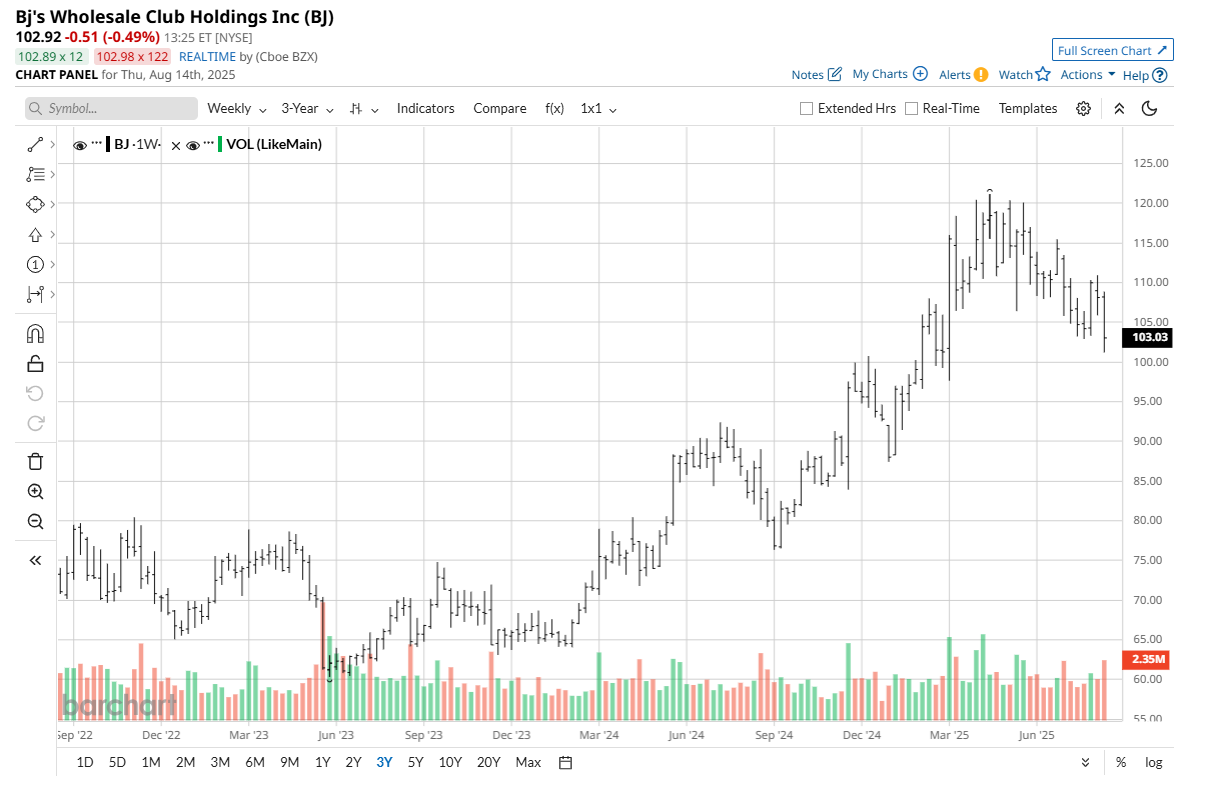Click the VOL green color swatch
Screen dimensions: 1222x792
click(219, 144)
